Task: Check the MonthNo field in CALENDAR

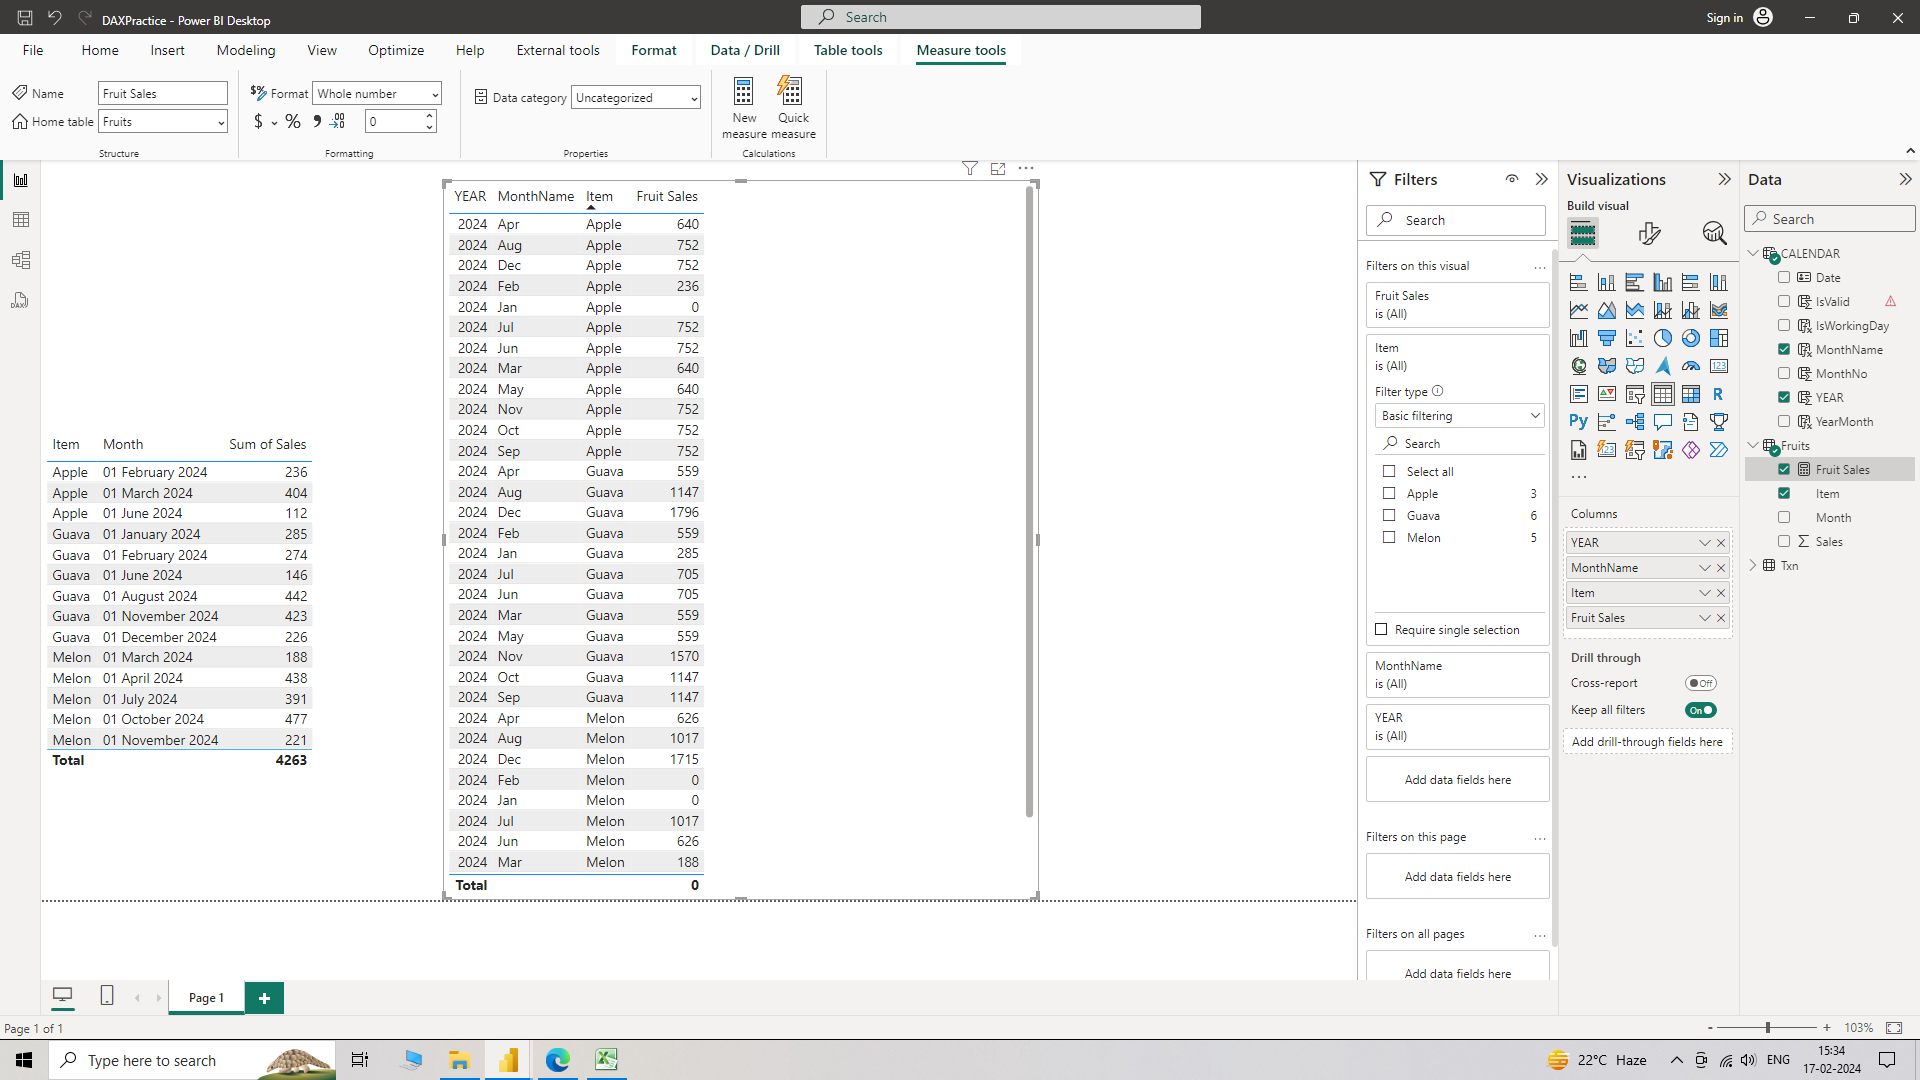Action: coord(1784,373)
